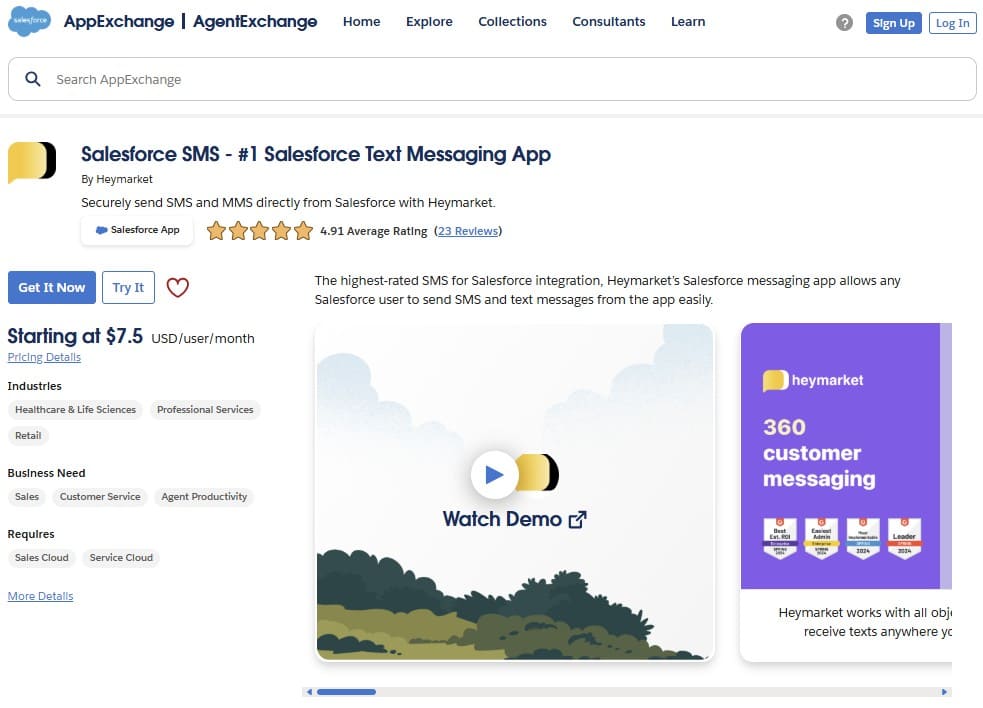Click the By Heymarket publisher text
983x708 pixels.
pyautogui.click(x=117, y=179)
